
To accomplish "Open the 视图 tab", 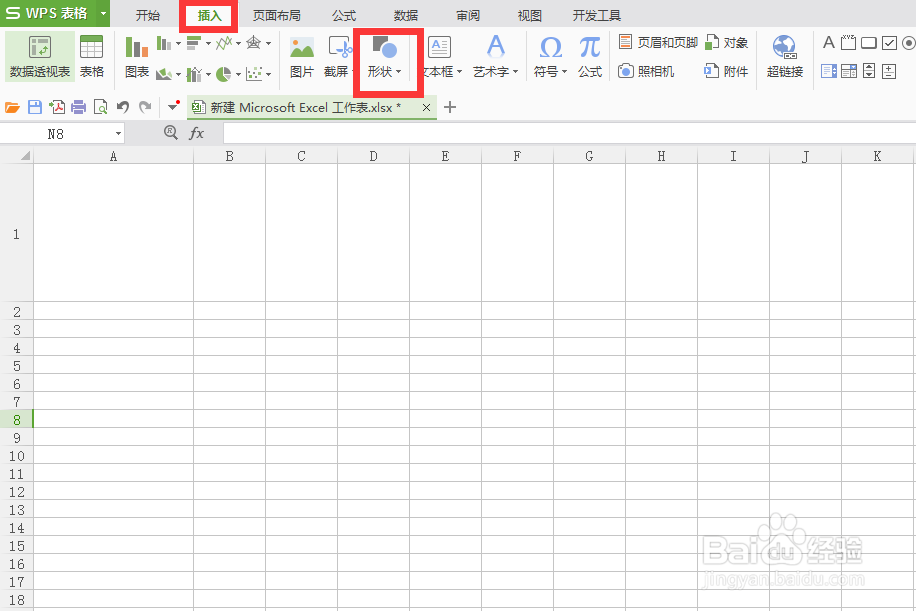I will click(x=530, y=15).
